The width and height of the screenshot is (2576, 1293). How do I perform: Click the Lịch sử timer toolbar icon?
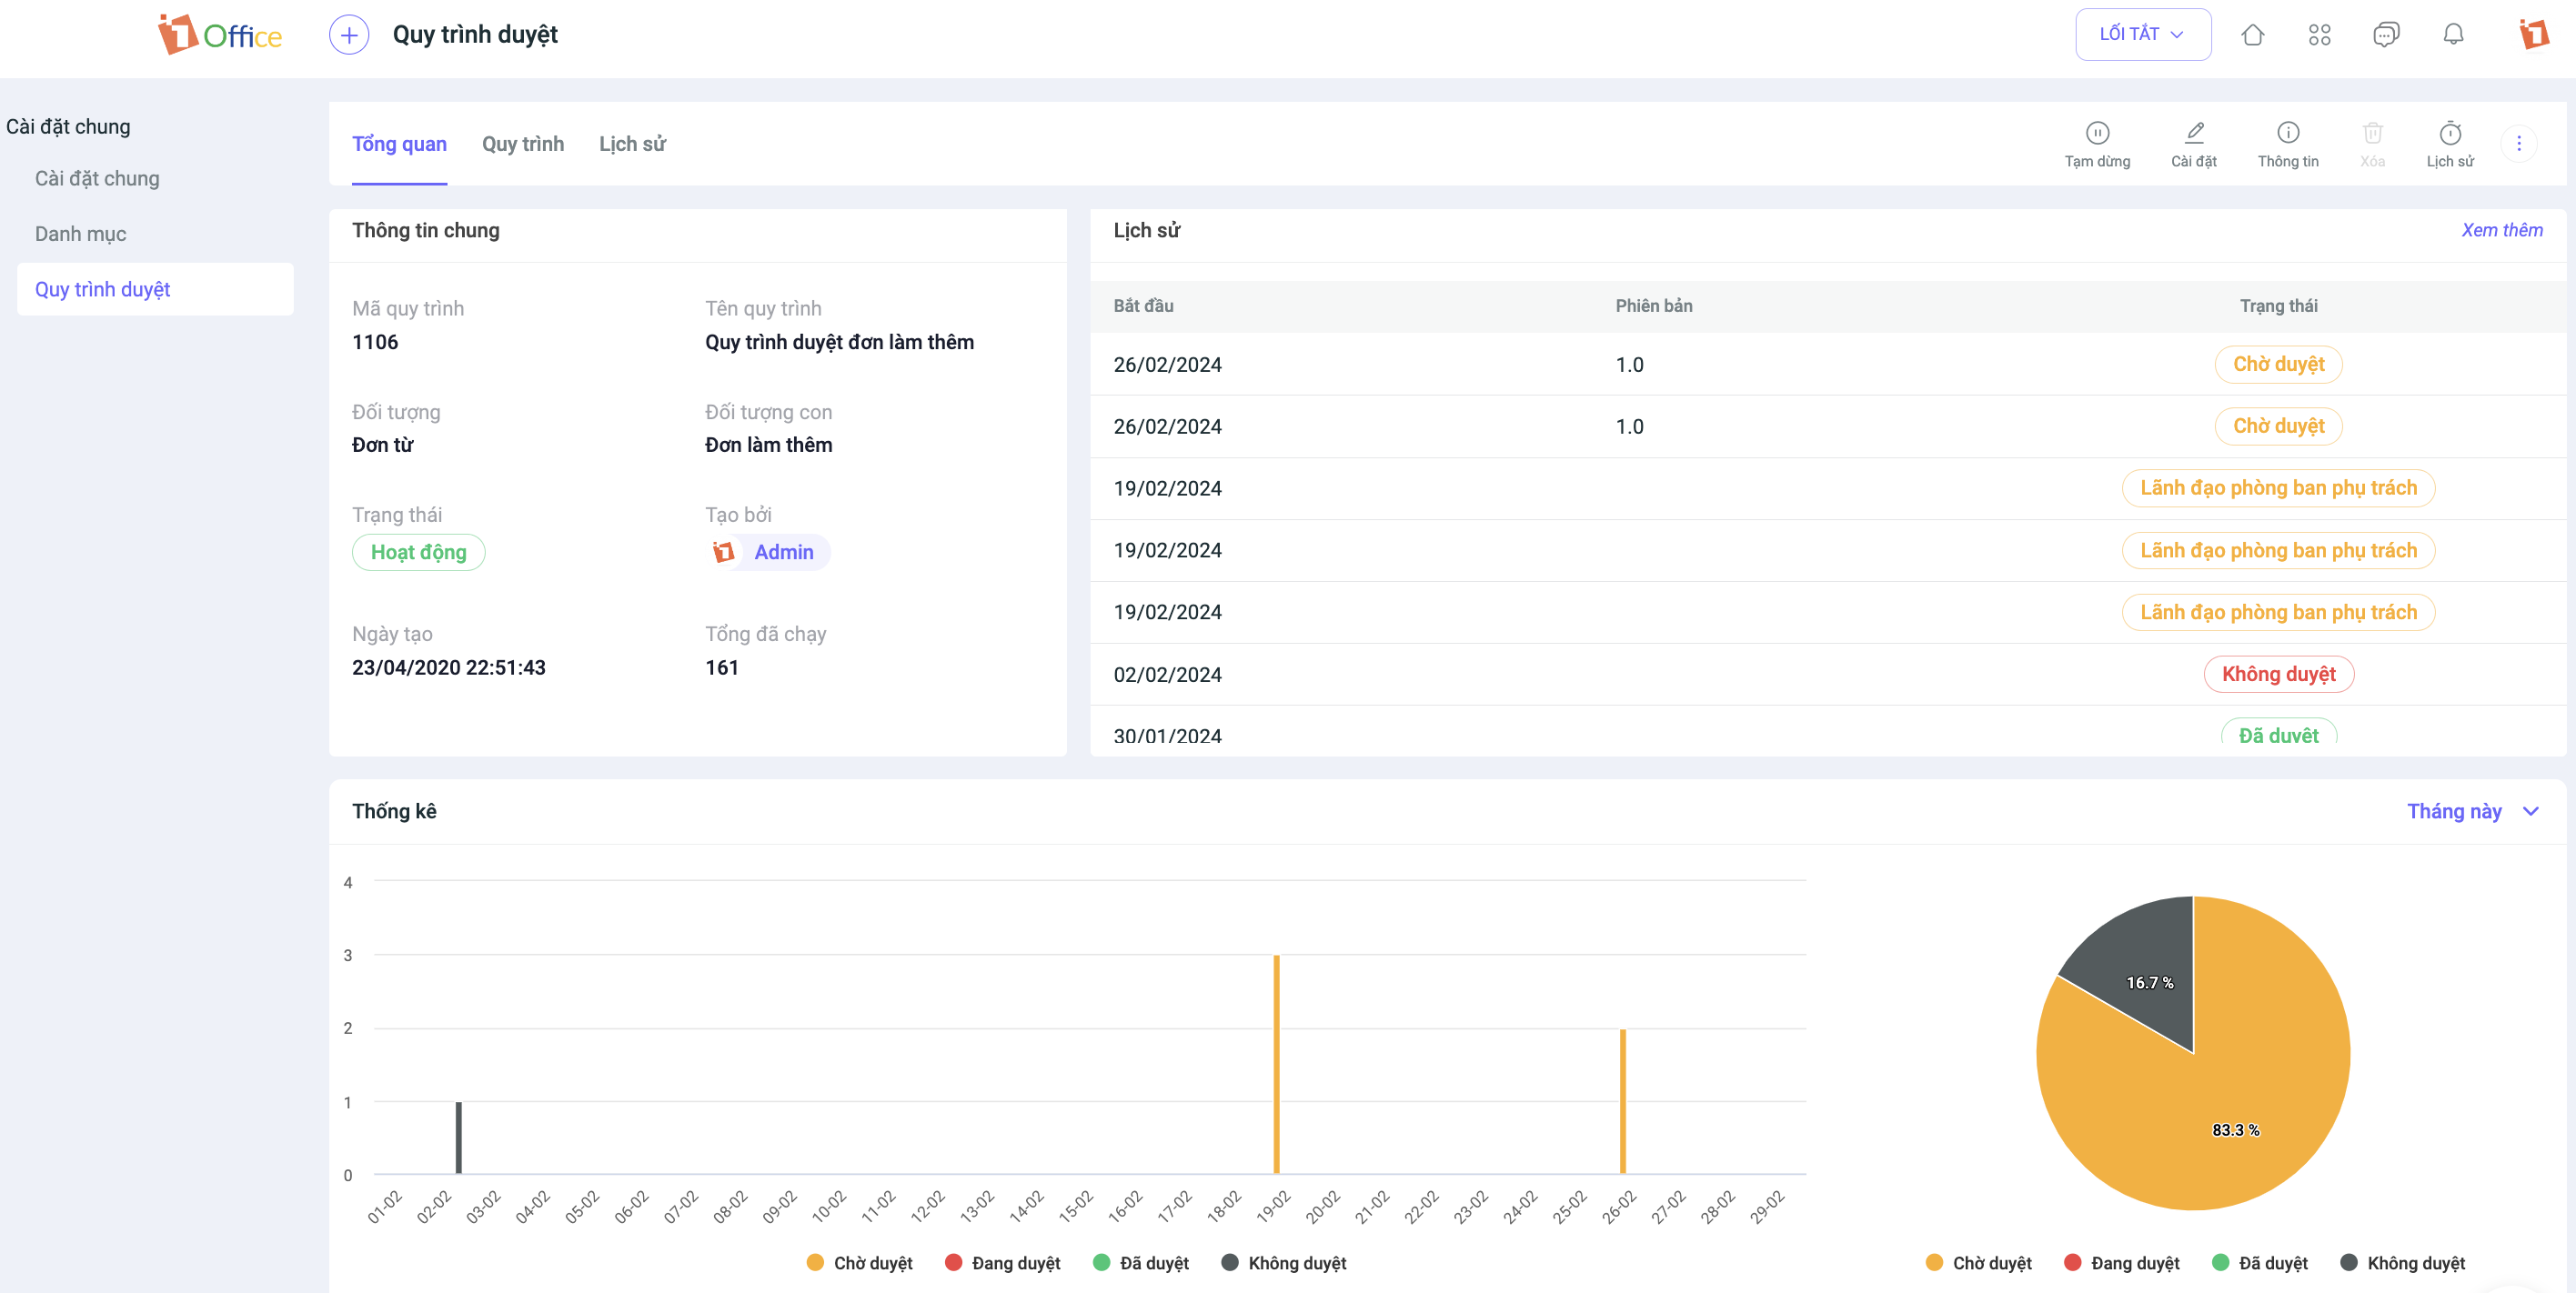coord(2450,133)
